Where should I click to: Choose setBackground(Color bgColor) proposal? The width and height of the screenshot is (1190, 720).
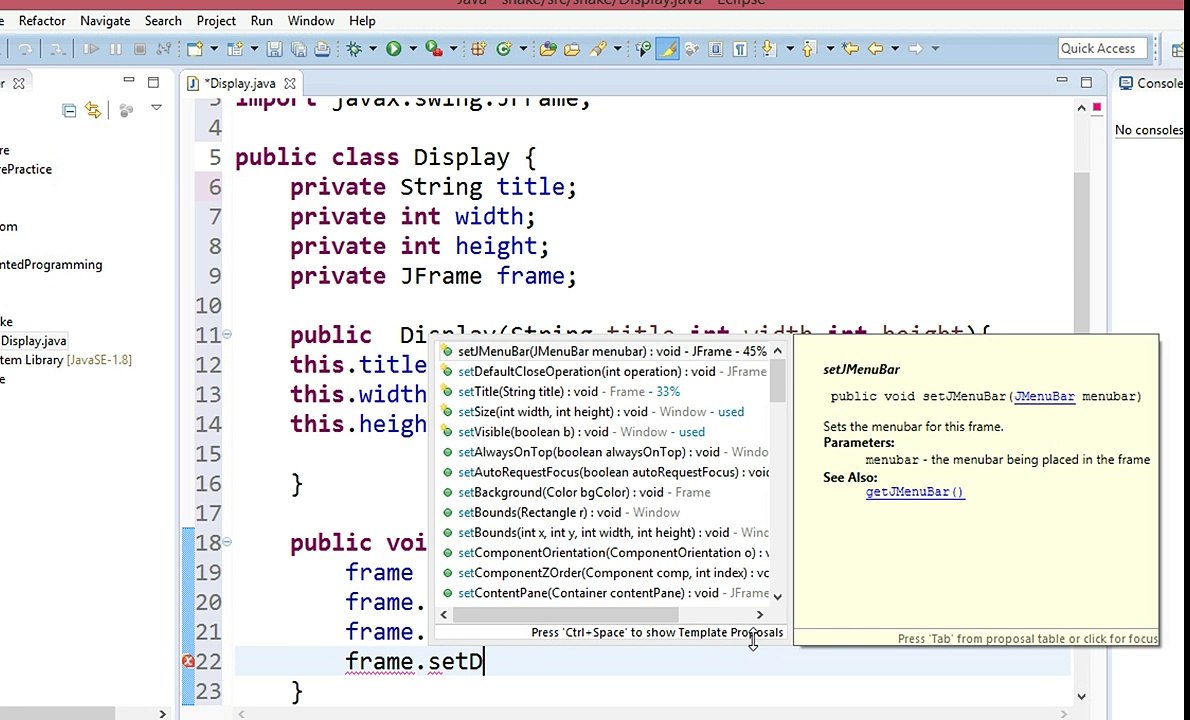[x=604, y=492]
